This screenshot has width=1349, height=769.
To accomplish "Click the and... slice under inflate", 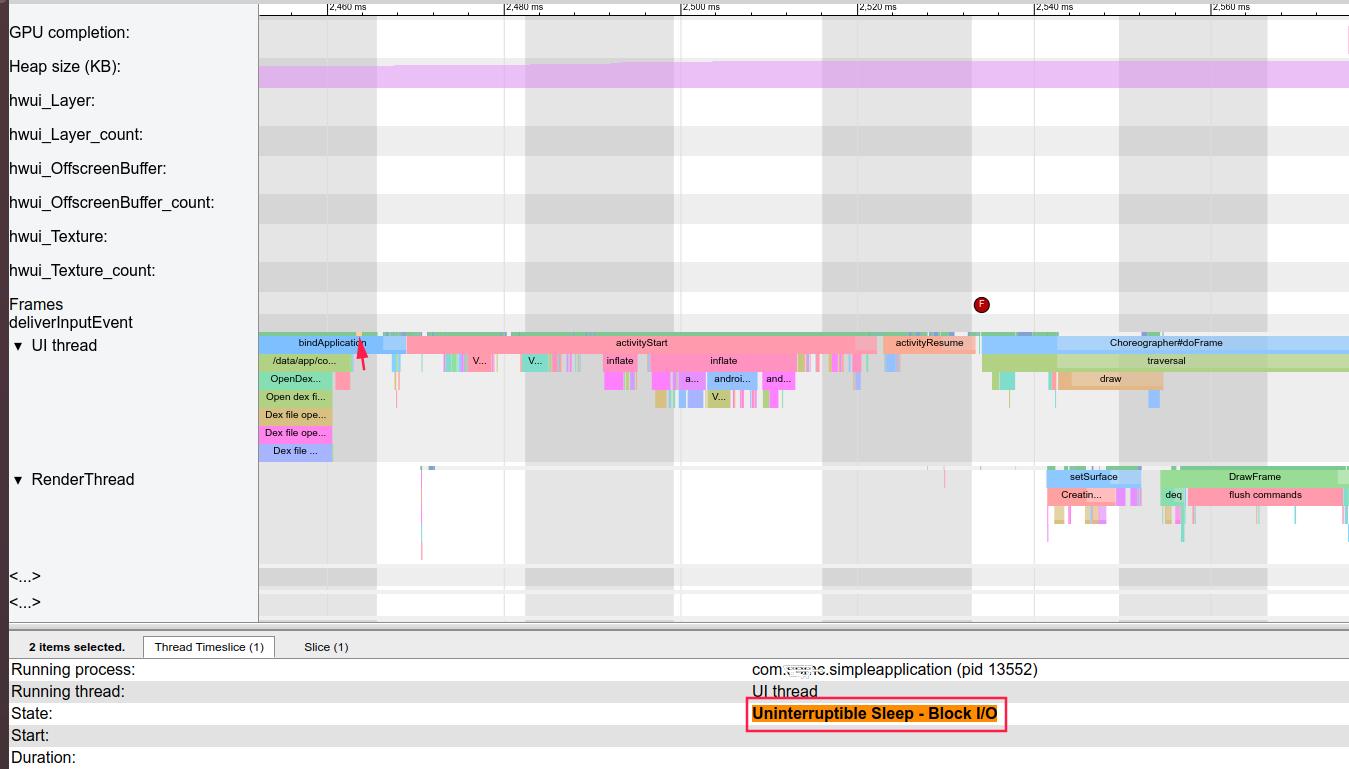I will [x=778, y=379].
